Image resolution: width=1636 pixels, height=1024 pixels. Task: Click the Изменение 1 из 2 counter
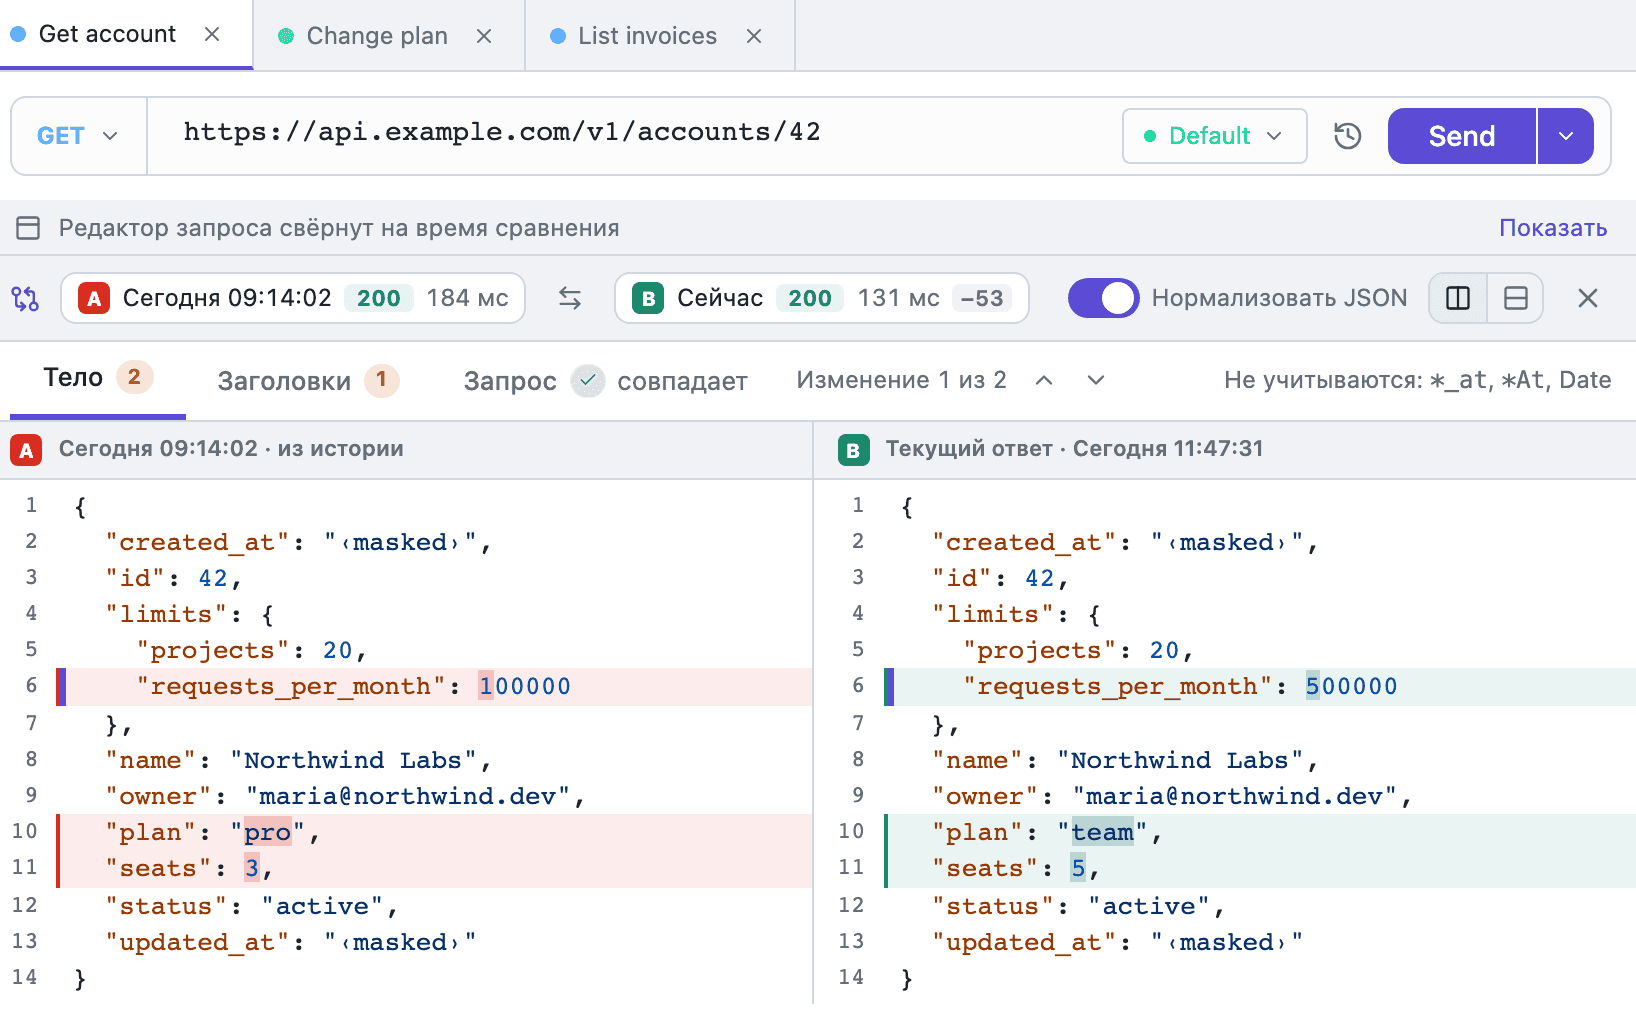coord(901,380)
